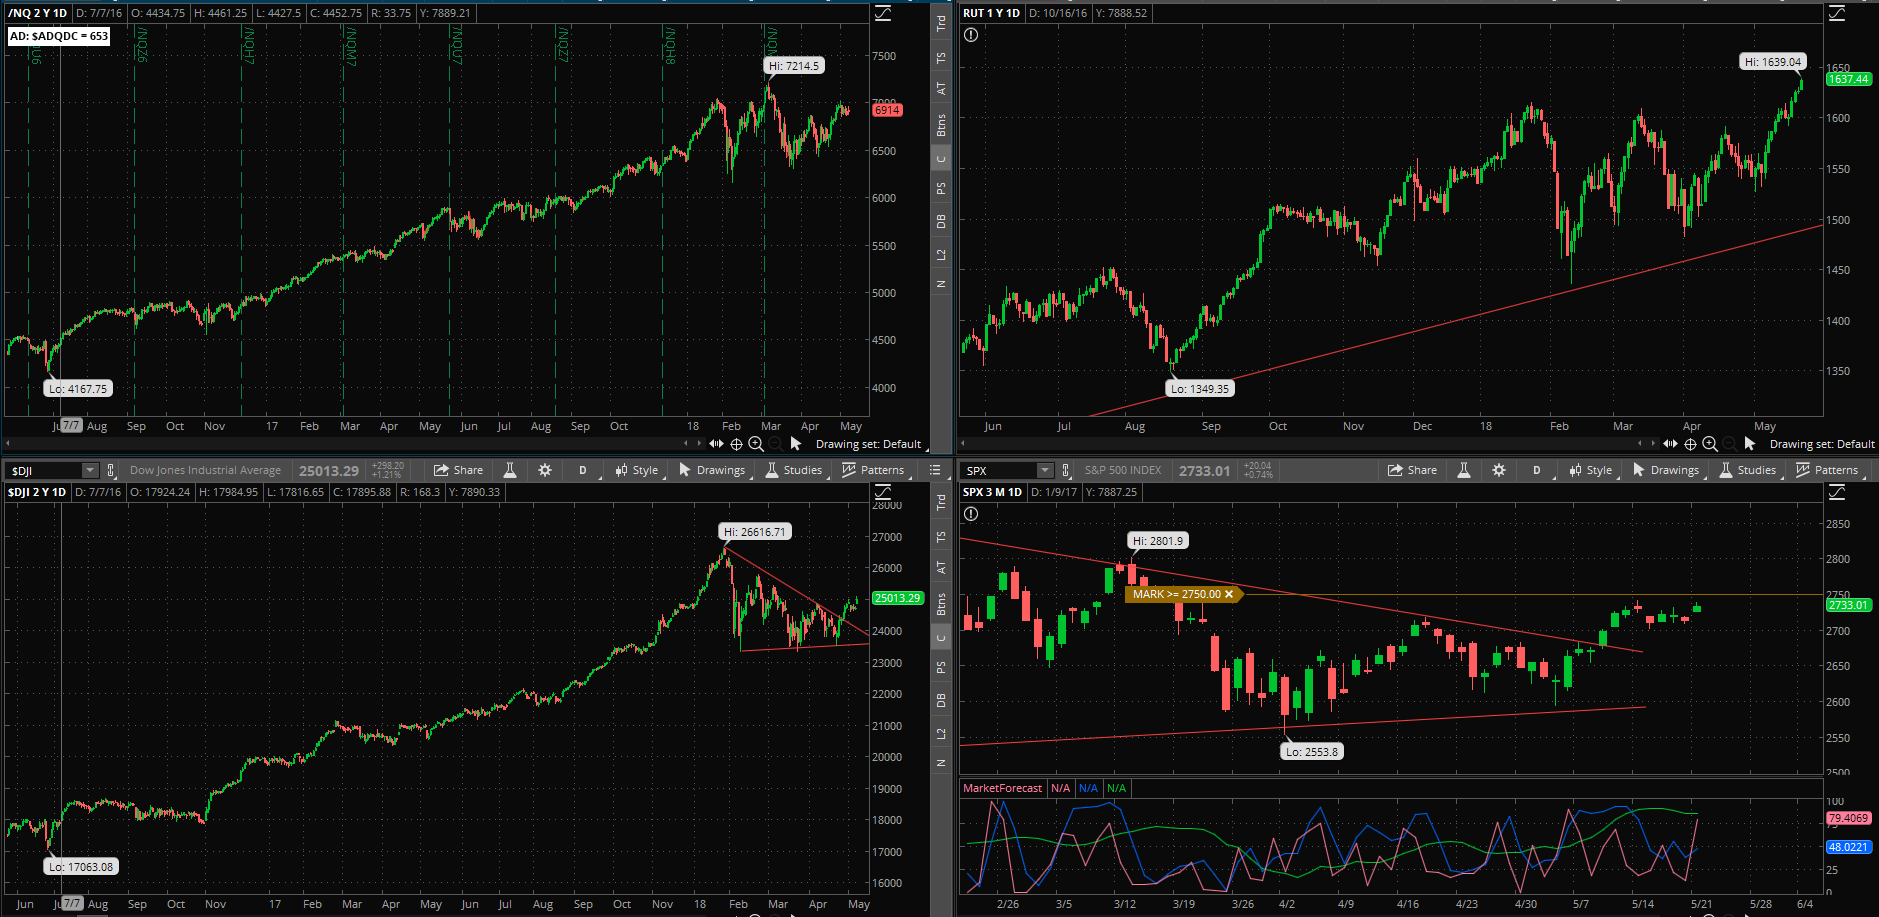Click the pan icon under the /NQ chart
Screen dimensions: 1879x917
click(716, 443)
